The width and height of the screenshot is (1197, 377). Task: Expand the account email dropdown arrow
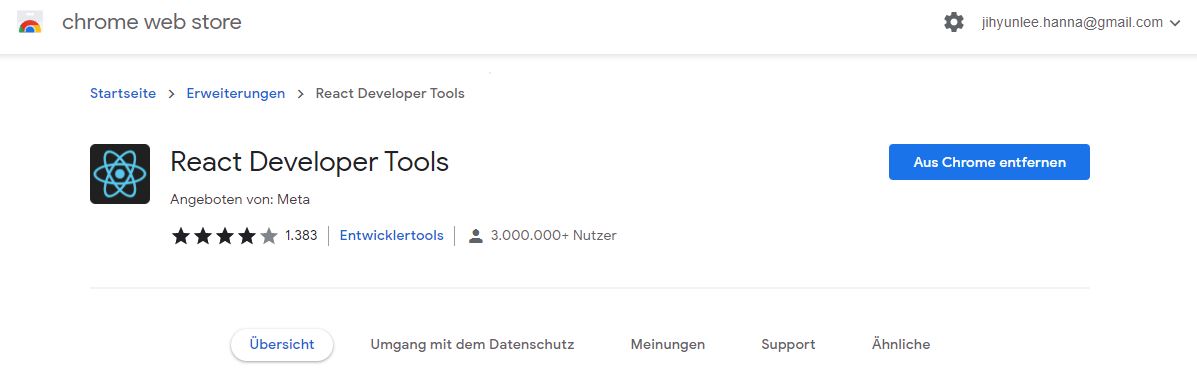pos(1175,23)
